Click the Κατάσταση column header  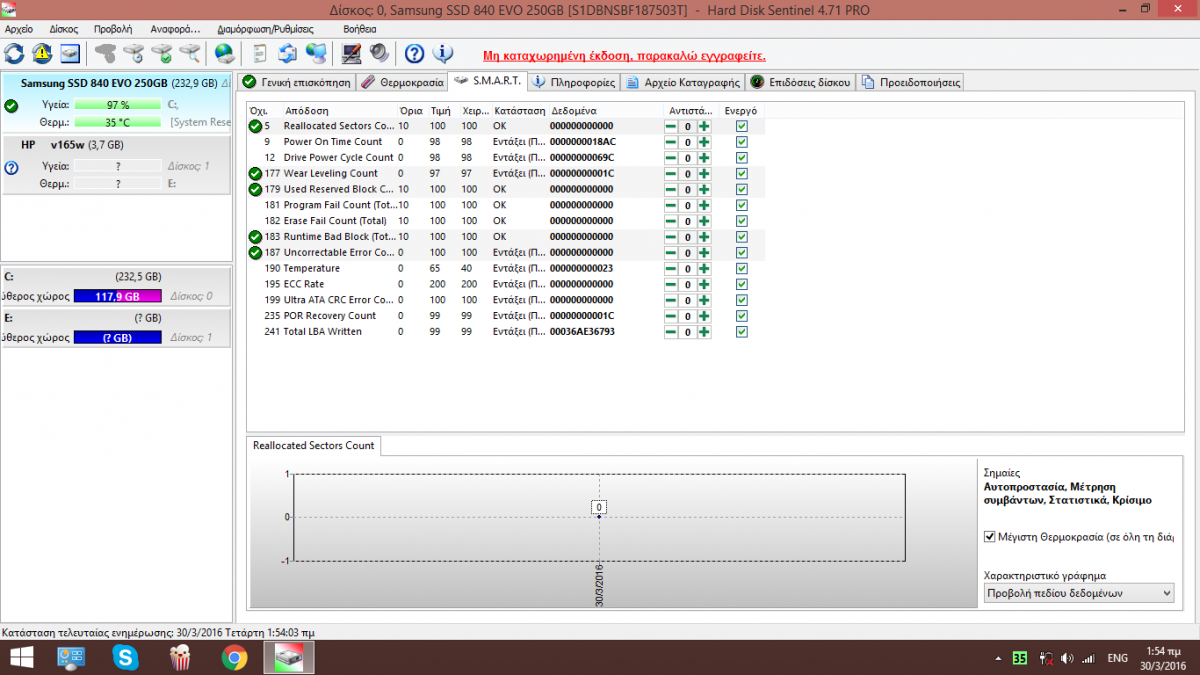(x=519, y=110)
